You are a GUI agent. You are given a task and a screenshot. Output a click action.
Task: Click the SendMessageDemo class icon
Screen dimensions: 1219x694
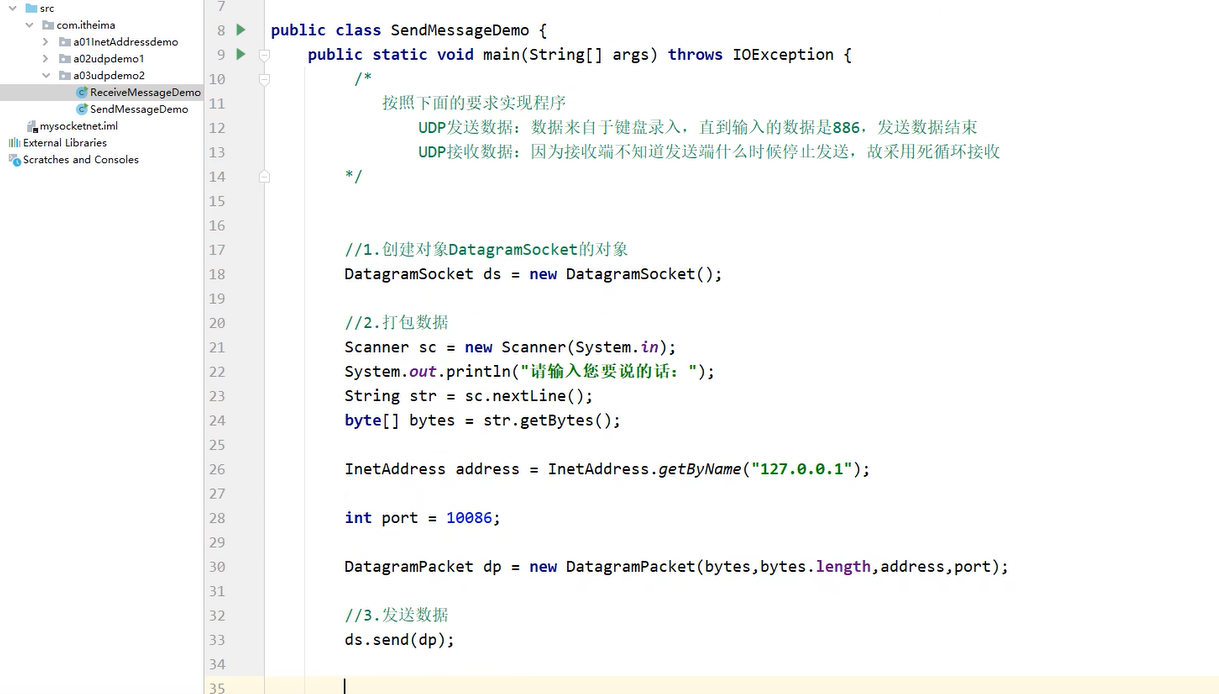click(x=80, y=109)
